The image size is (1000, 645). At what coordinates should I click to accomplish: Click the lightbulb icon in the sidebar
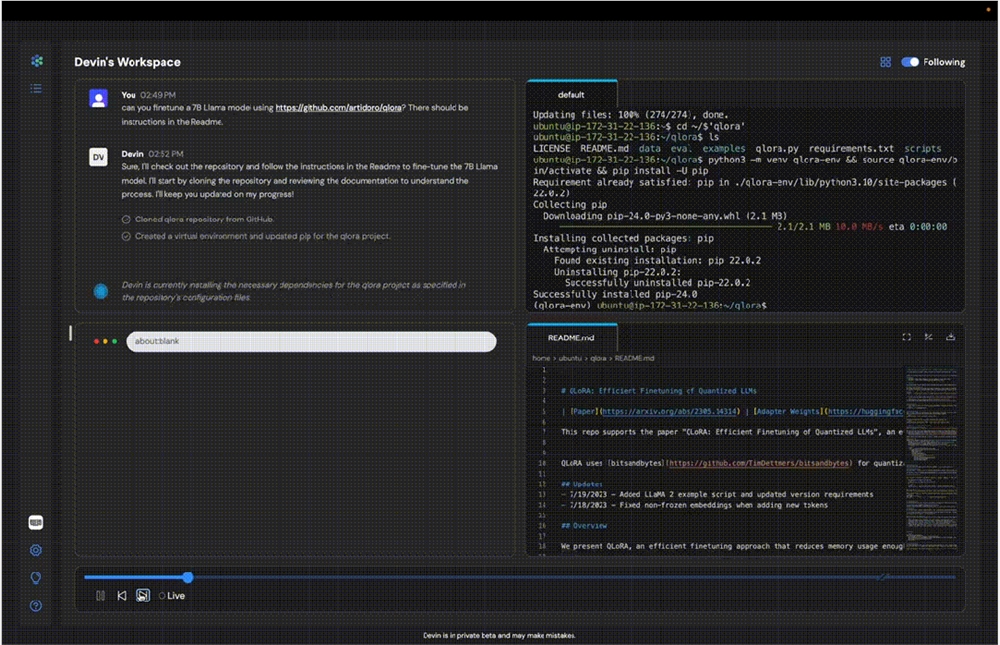pos(36,578)
